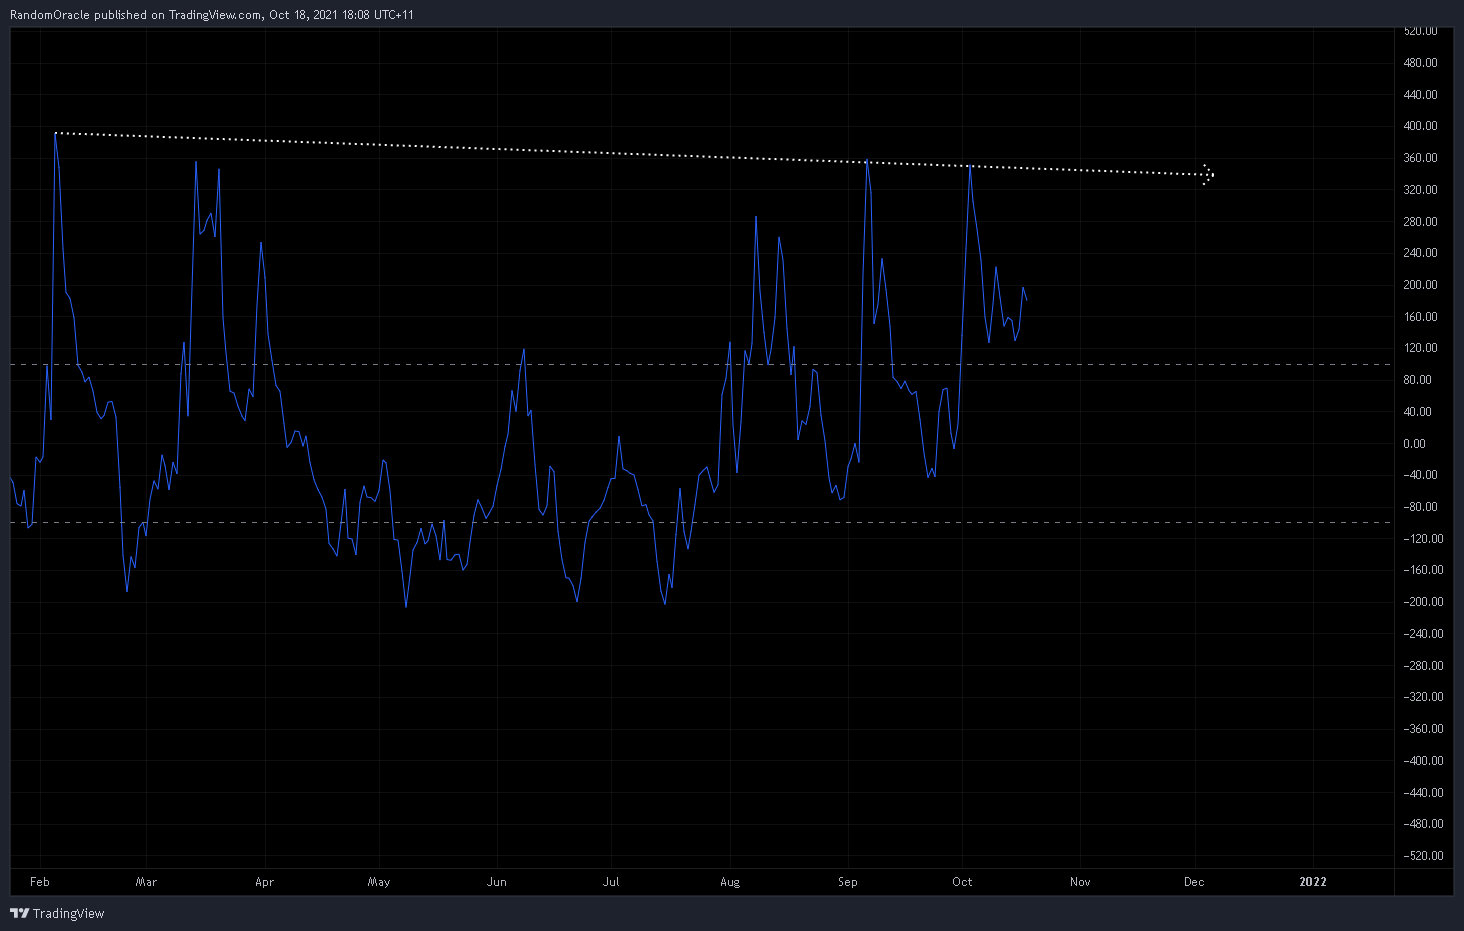Select the February peak of the oscillator
The width and height of the screenshot is (1464, 931).
tap(55, 134)
